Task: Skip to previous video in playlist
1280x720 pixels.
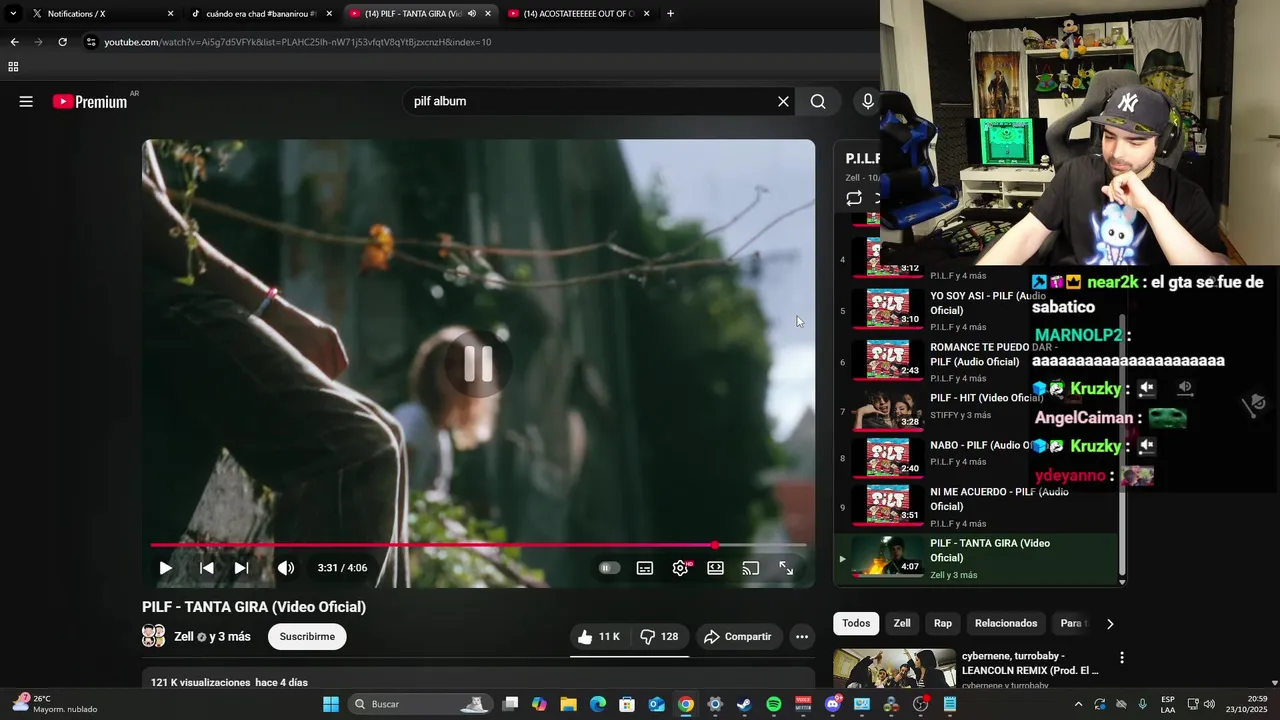Action: pyautogui.click(x=207, y=568)
